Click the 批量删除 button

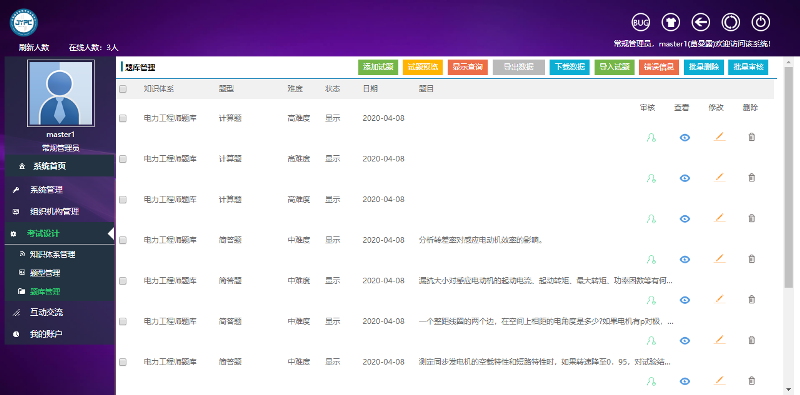(704, 67)
